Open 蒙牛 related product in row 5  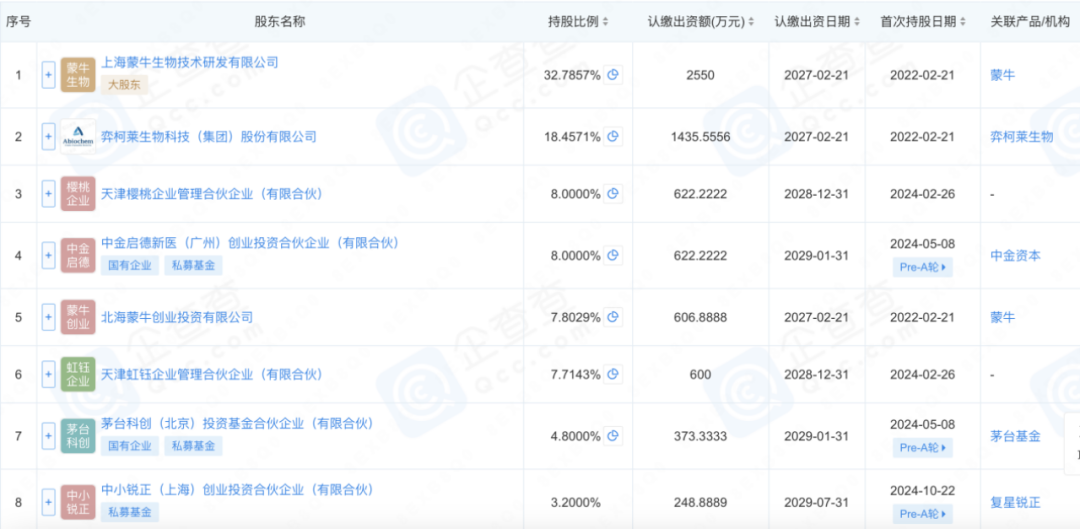tap(1002, 317)
